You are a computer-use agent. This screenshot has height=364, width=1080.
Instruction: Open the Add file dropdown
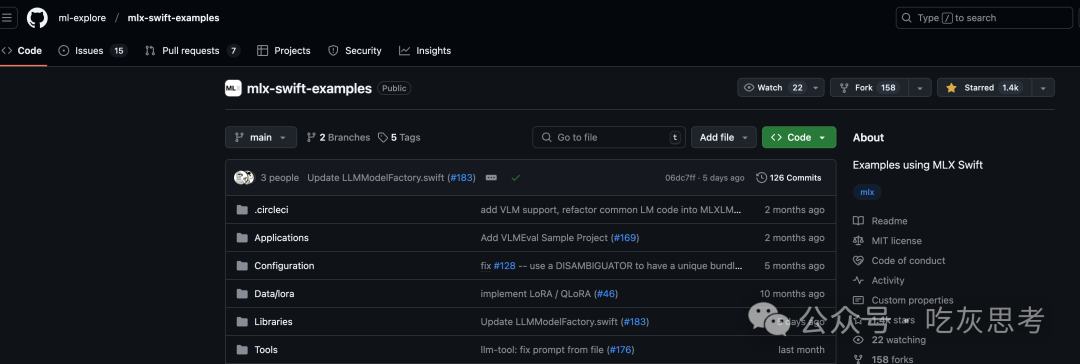tap(723, 137)
